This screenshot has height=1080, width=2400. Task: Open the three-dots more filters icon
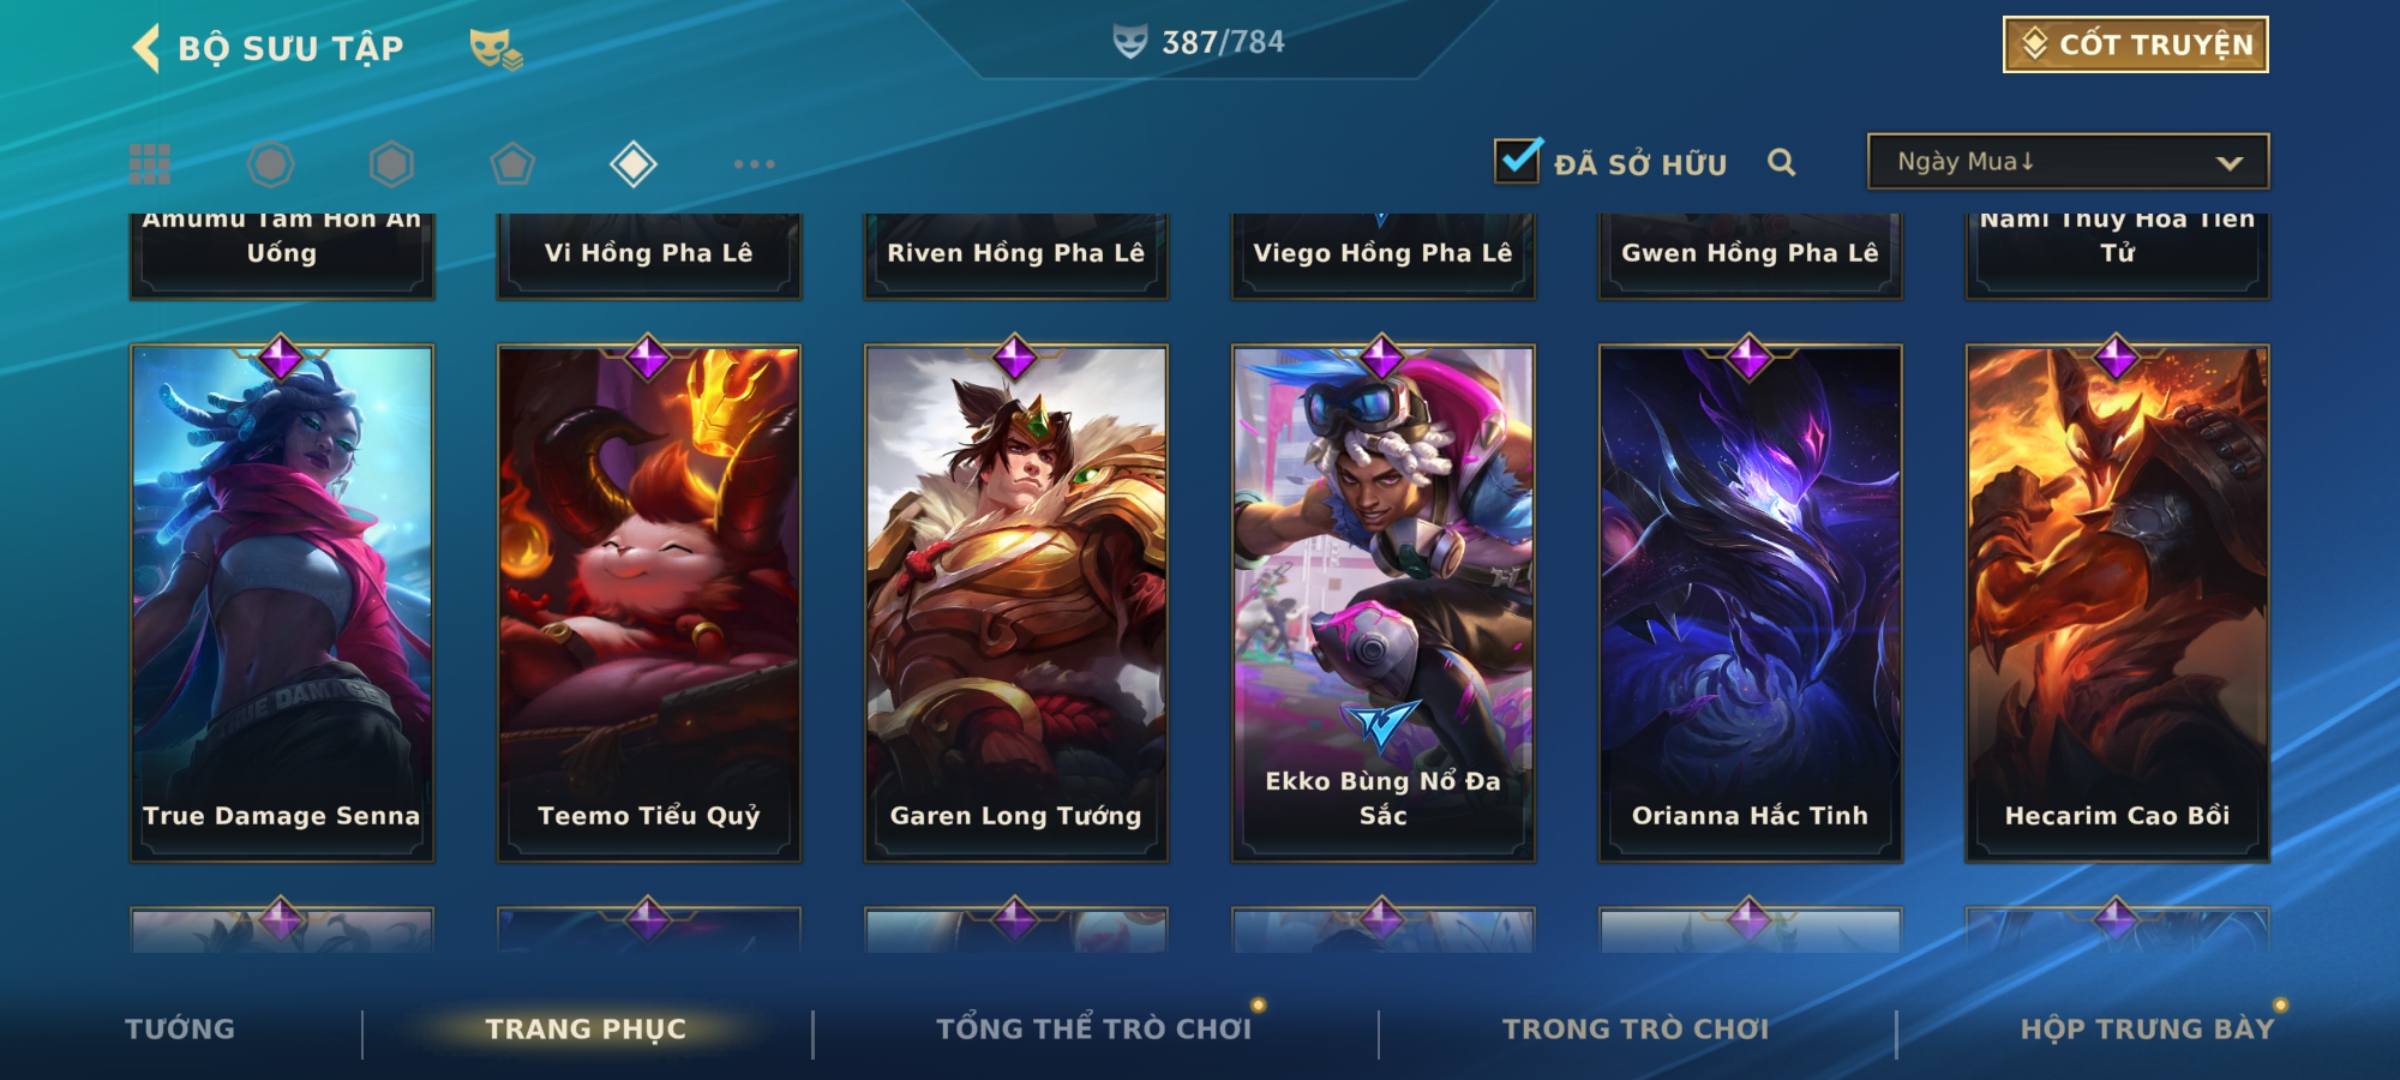click(x=754, y=164)
